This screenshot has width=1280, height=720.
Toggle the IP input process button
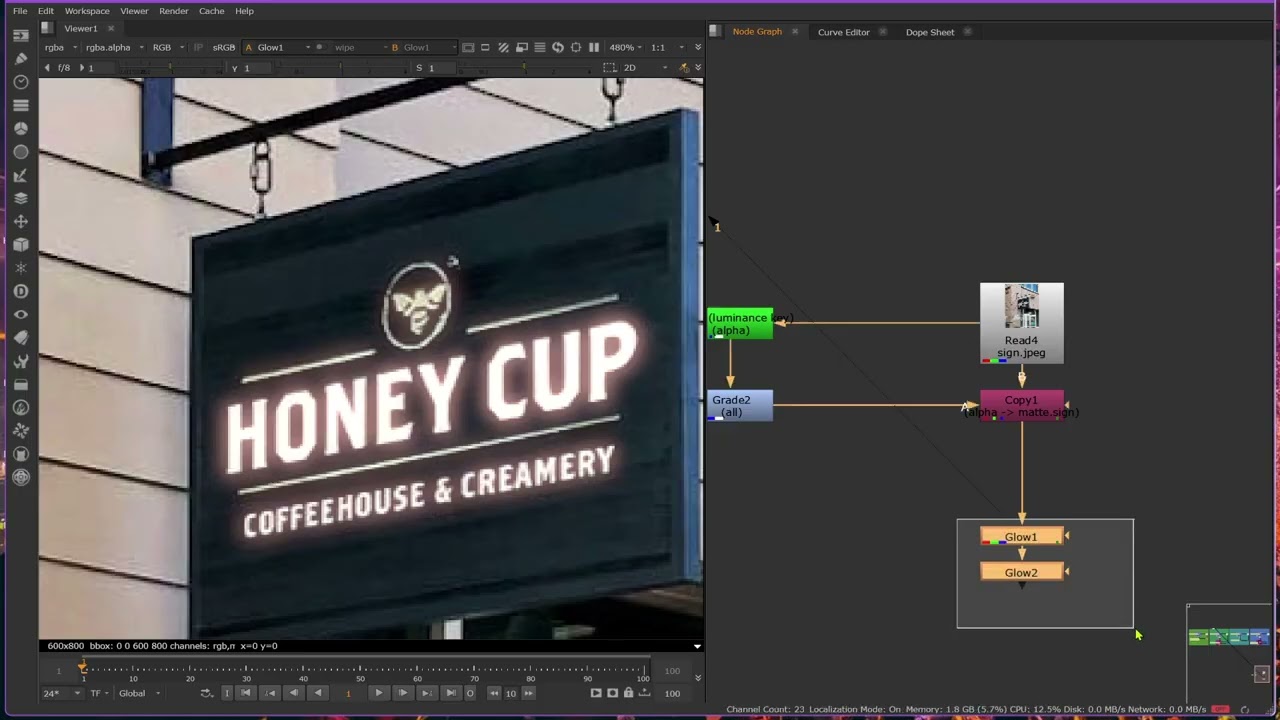tap(198, 47)
